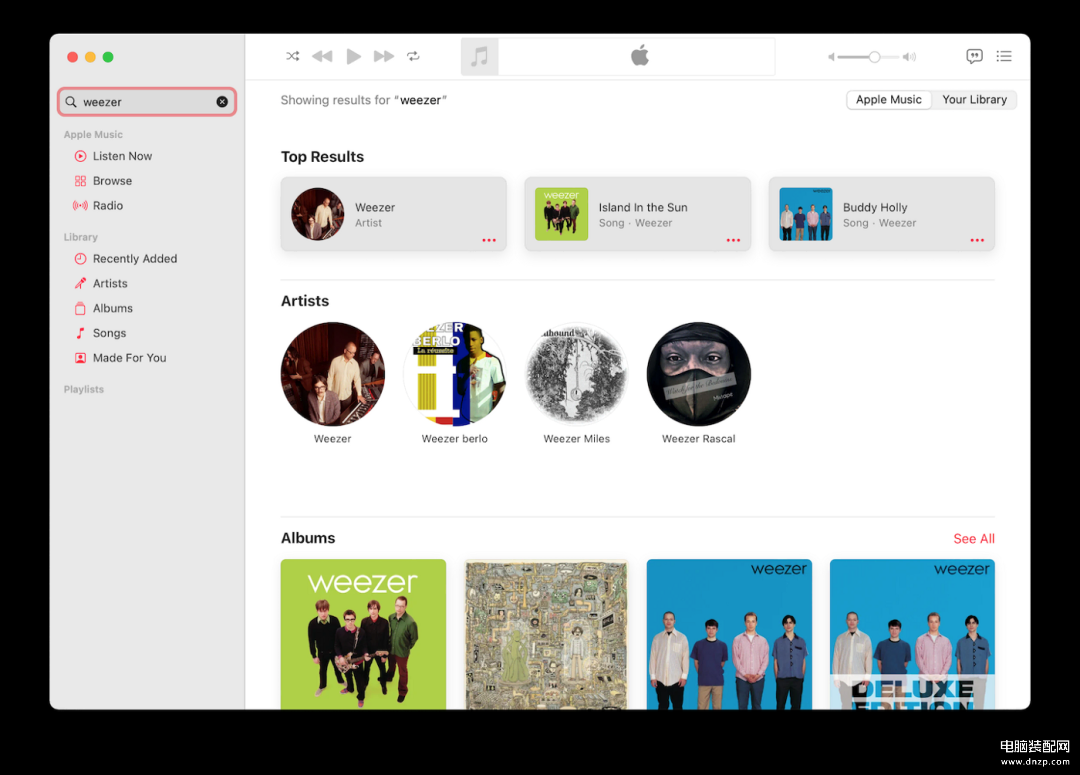Click the Top Results heading
The width and height of the screenshot is (1080, 775).
pos(322,157)
